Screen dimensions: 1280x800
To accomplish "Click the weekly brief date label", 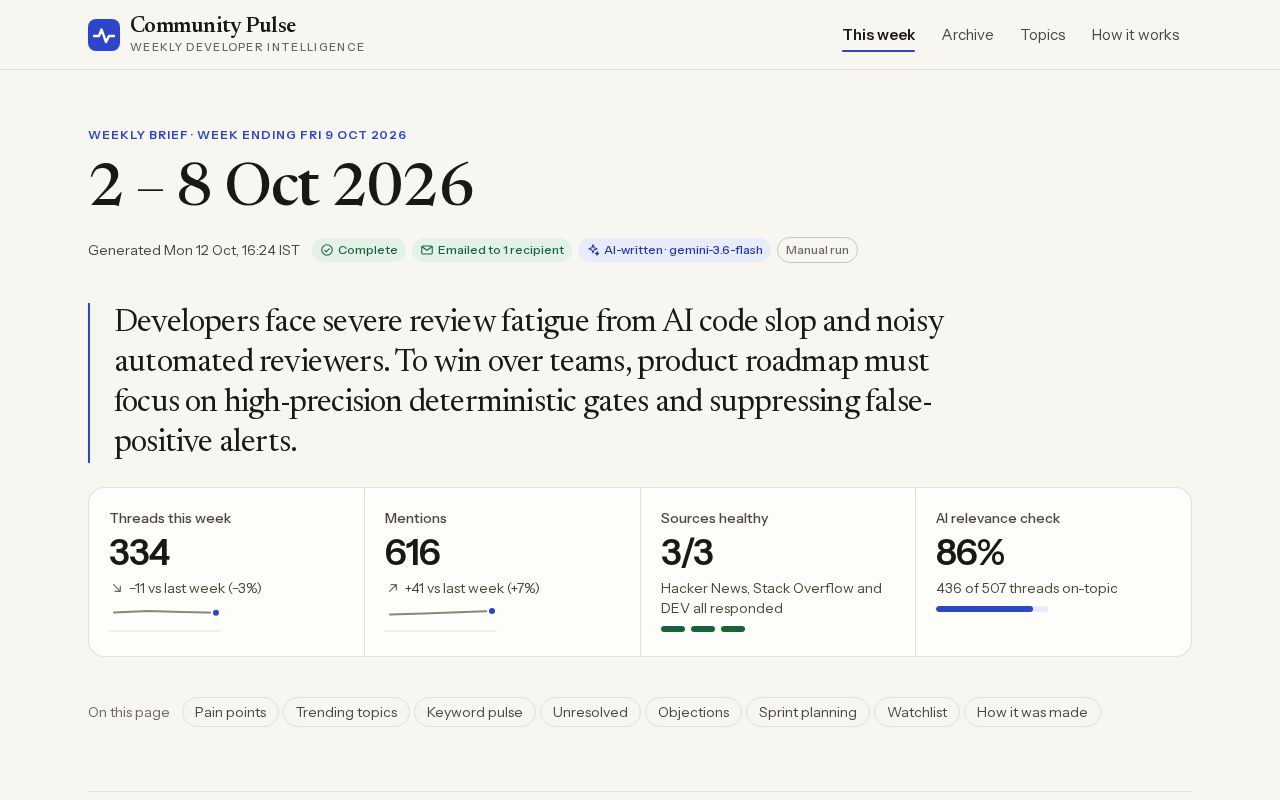I will [247, 135].
